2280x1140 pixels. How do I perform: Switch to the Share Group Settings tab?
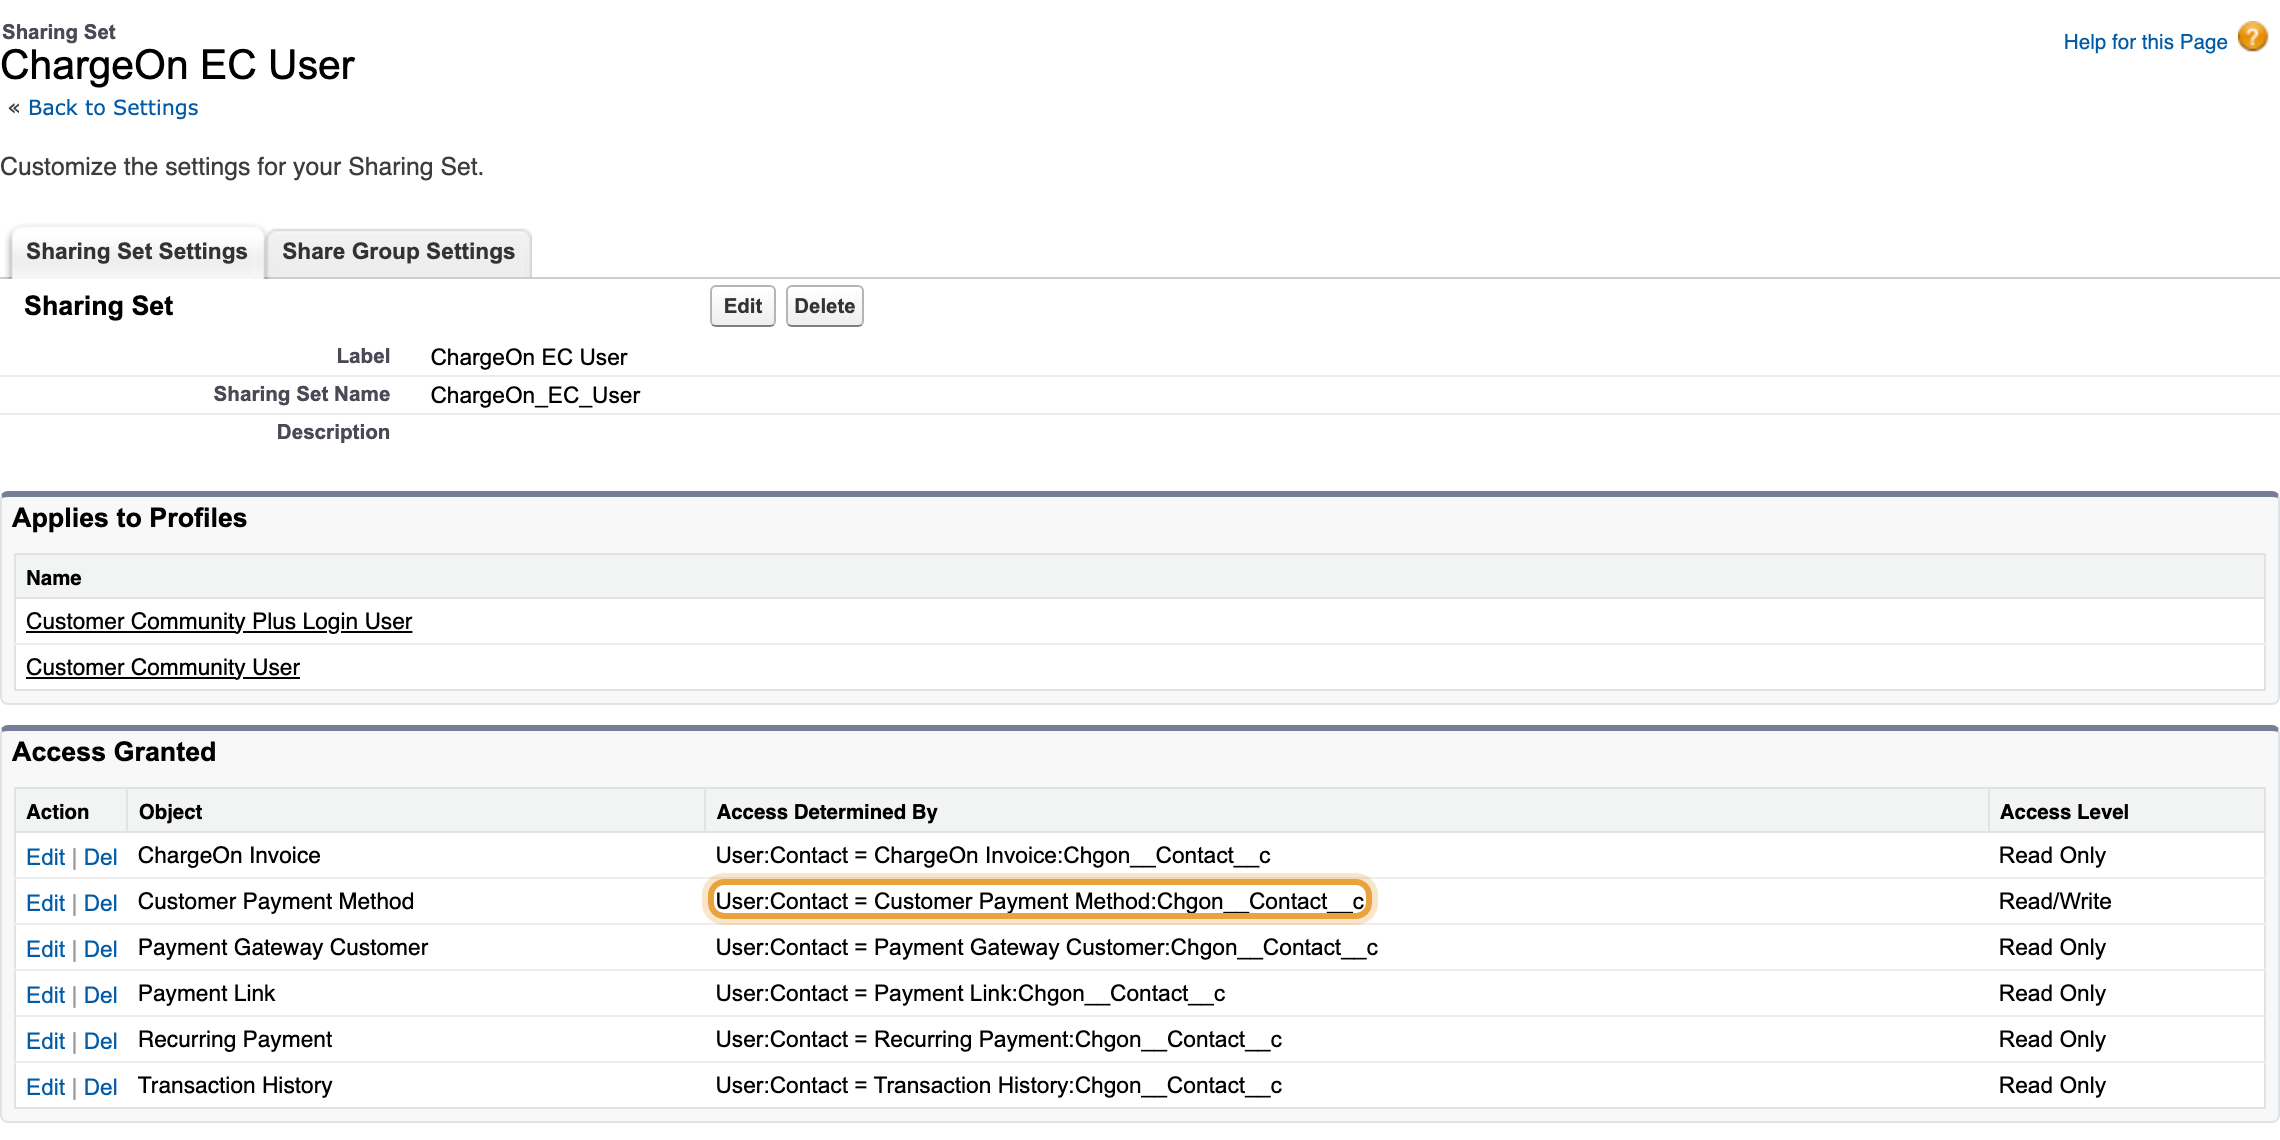coord(398,252)
